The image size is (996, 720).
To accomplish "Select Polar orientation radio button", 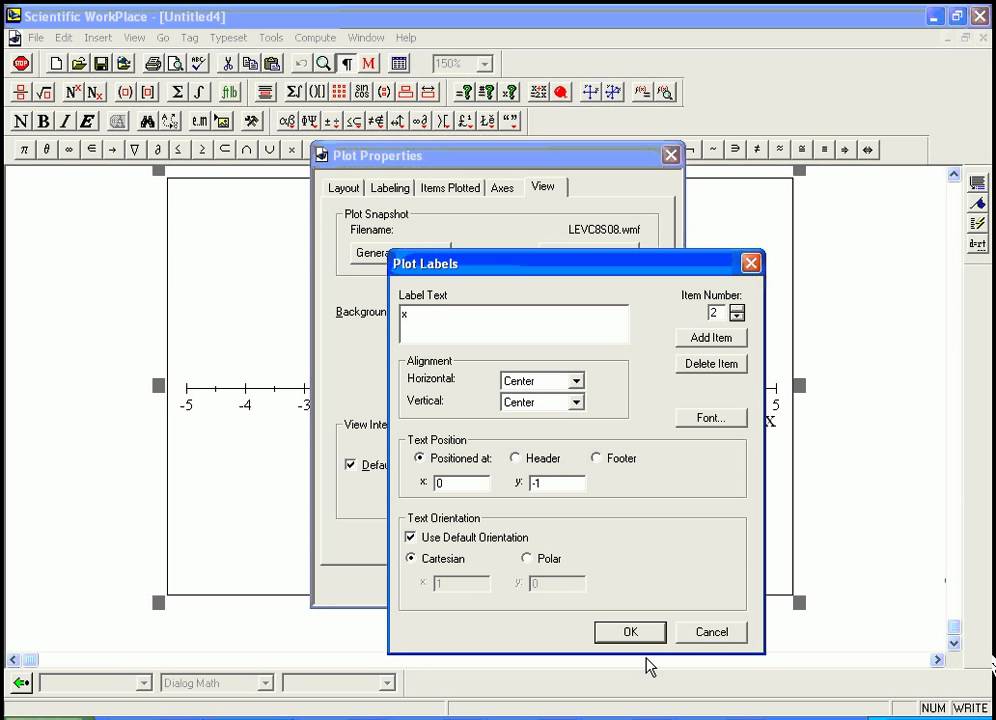I will [x=526, y=558].
